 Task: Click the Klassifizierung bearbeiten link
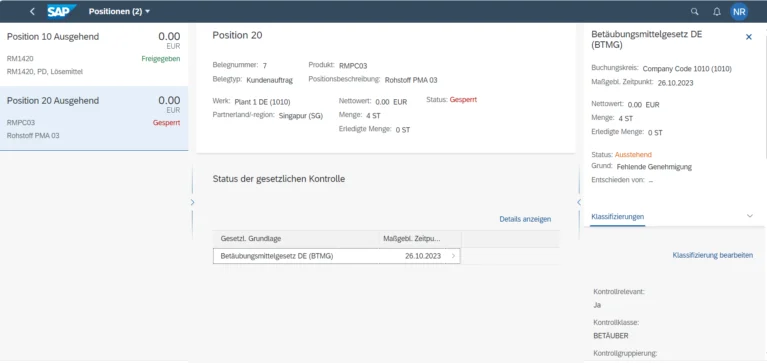click(713, 255)
